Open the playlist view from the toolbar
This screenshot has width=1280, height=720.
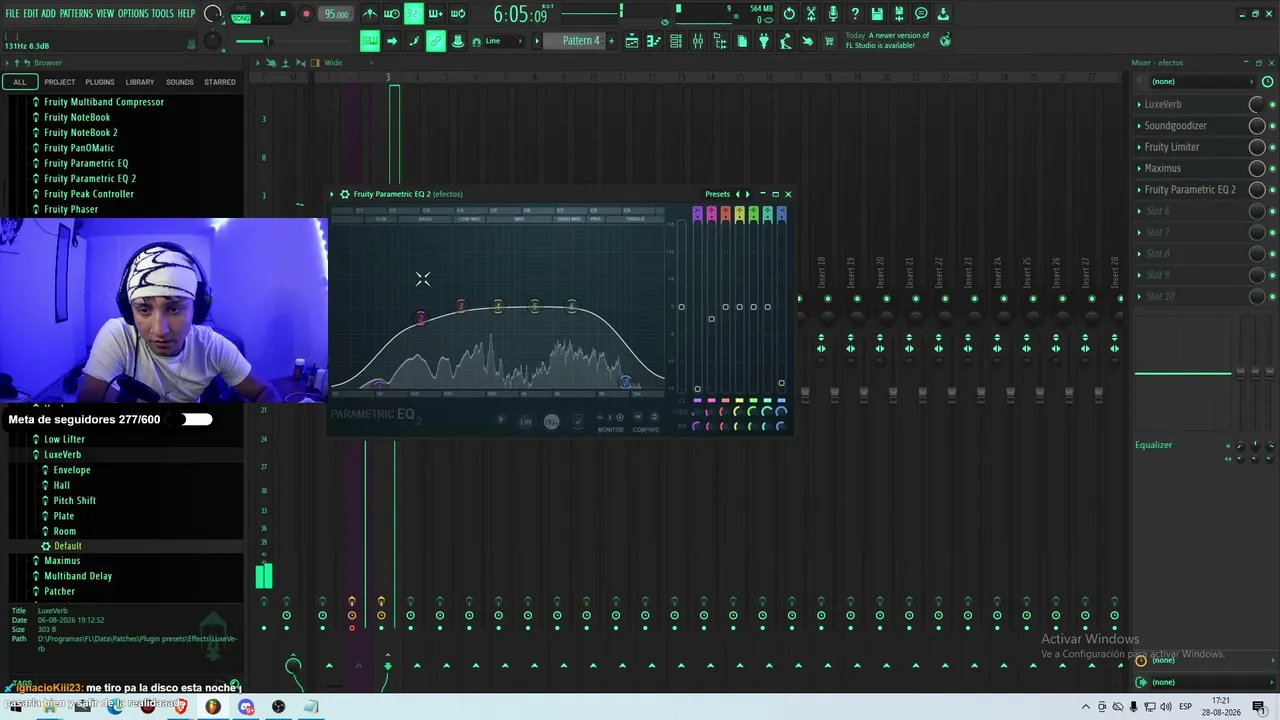tap(632, 41)
